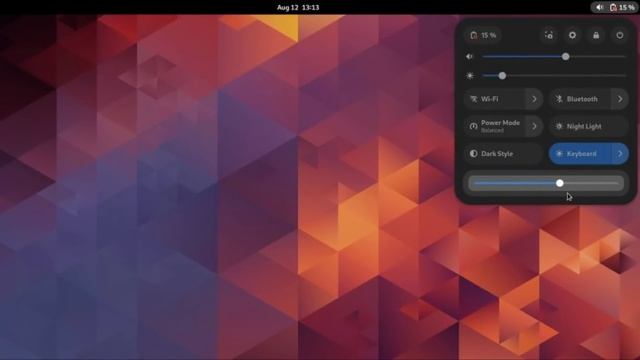Screen dimensions: 640x360
Task: Expand the Wi-Fi networks submenu arrow
Action: point(534,99)
